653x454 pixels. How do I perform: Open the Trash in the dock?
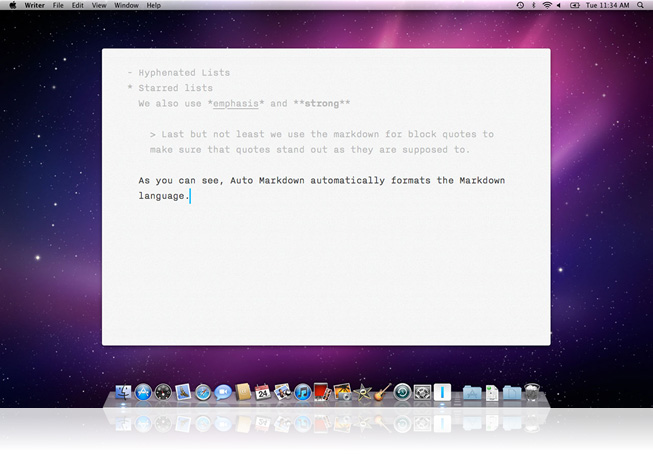pyautogui.click(x=532, y=392)
